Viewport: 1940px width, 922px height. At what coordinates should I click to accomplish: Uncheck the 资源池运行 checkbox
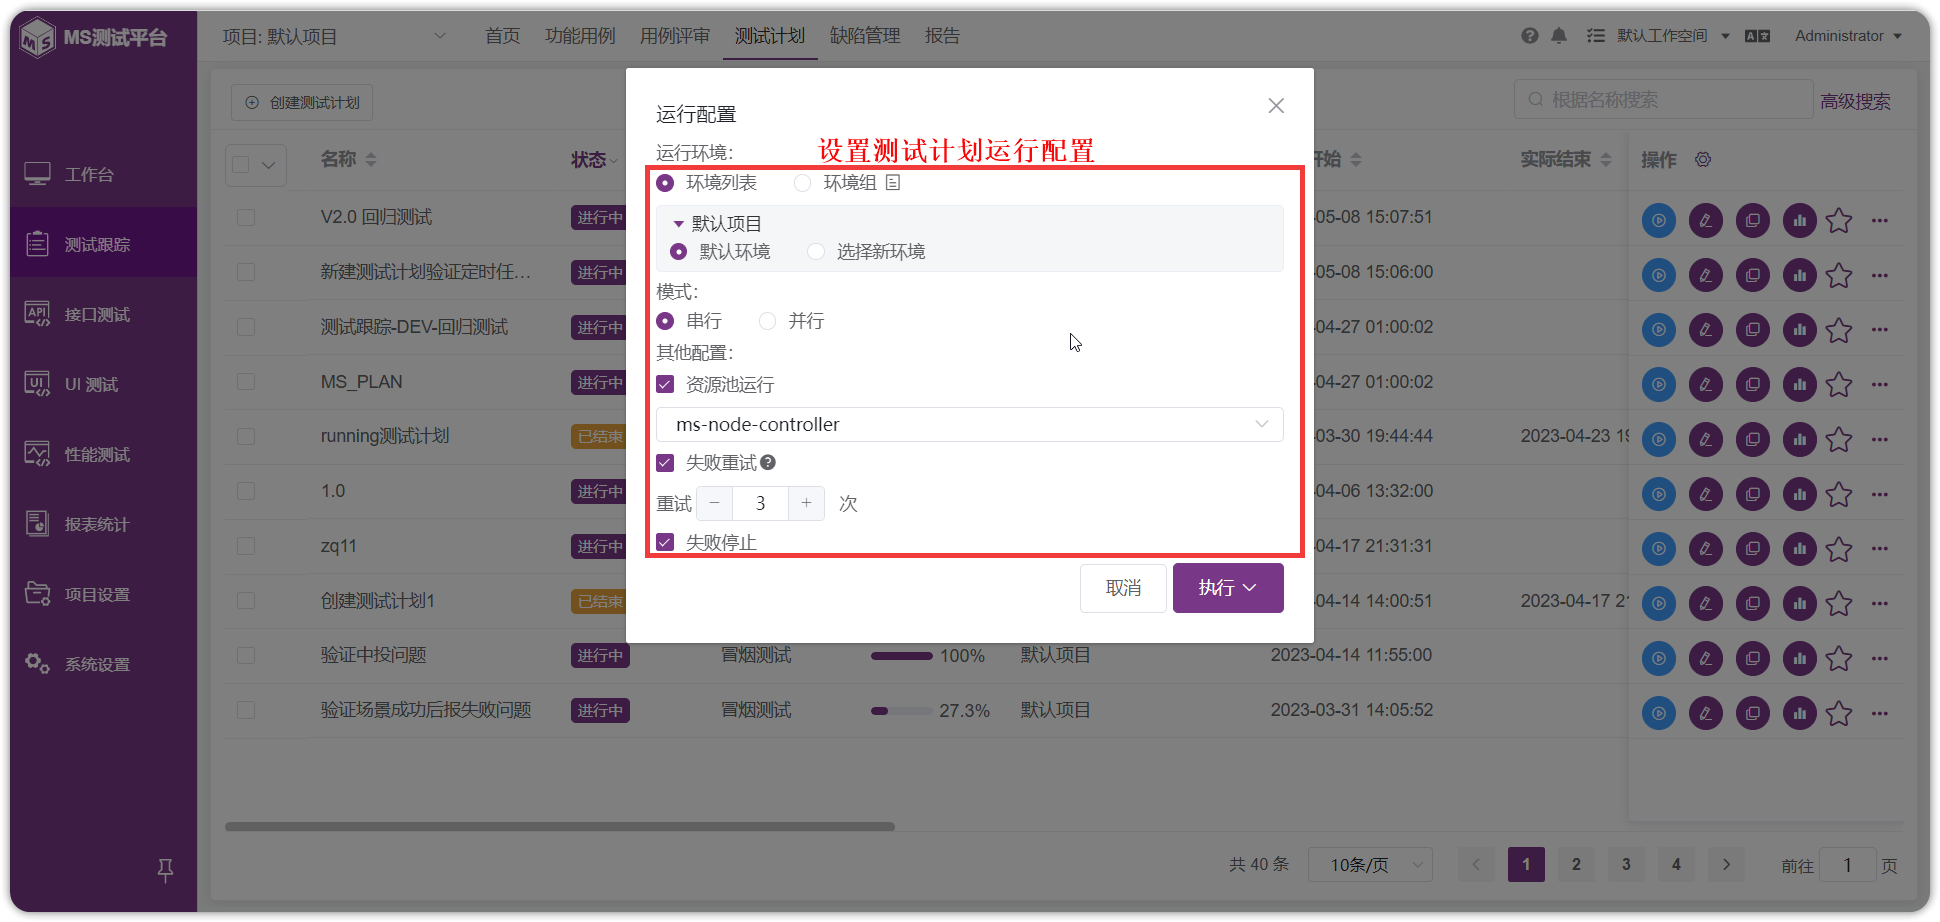(665, 385)
